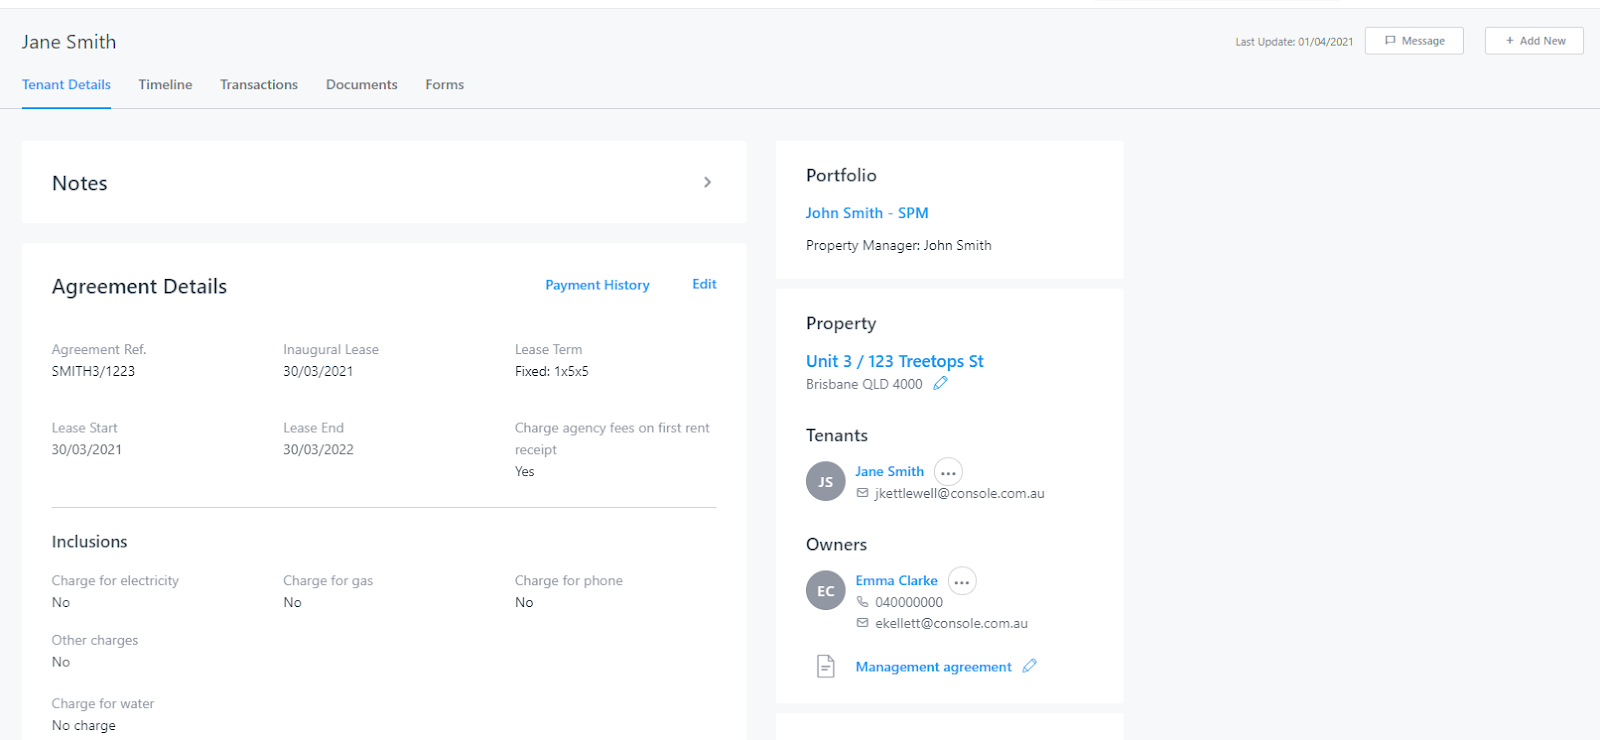Click the phone icon beside 040000000
1600x740 pixels.
click(x=863, y=602)
